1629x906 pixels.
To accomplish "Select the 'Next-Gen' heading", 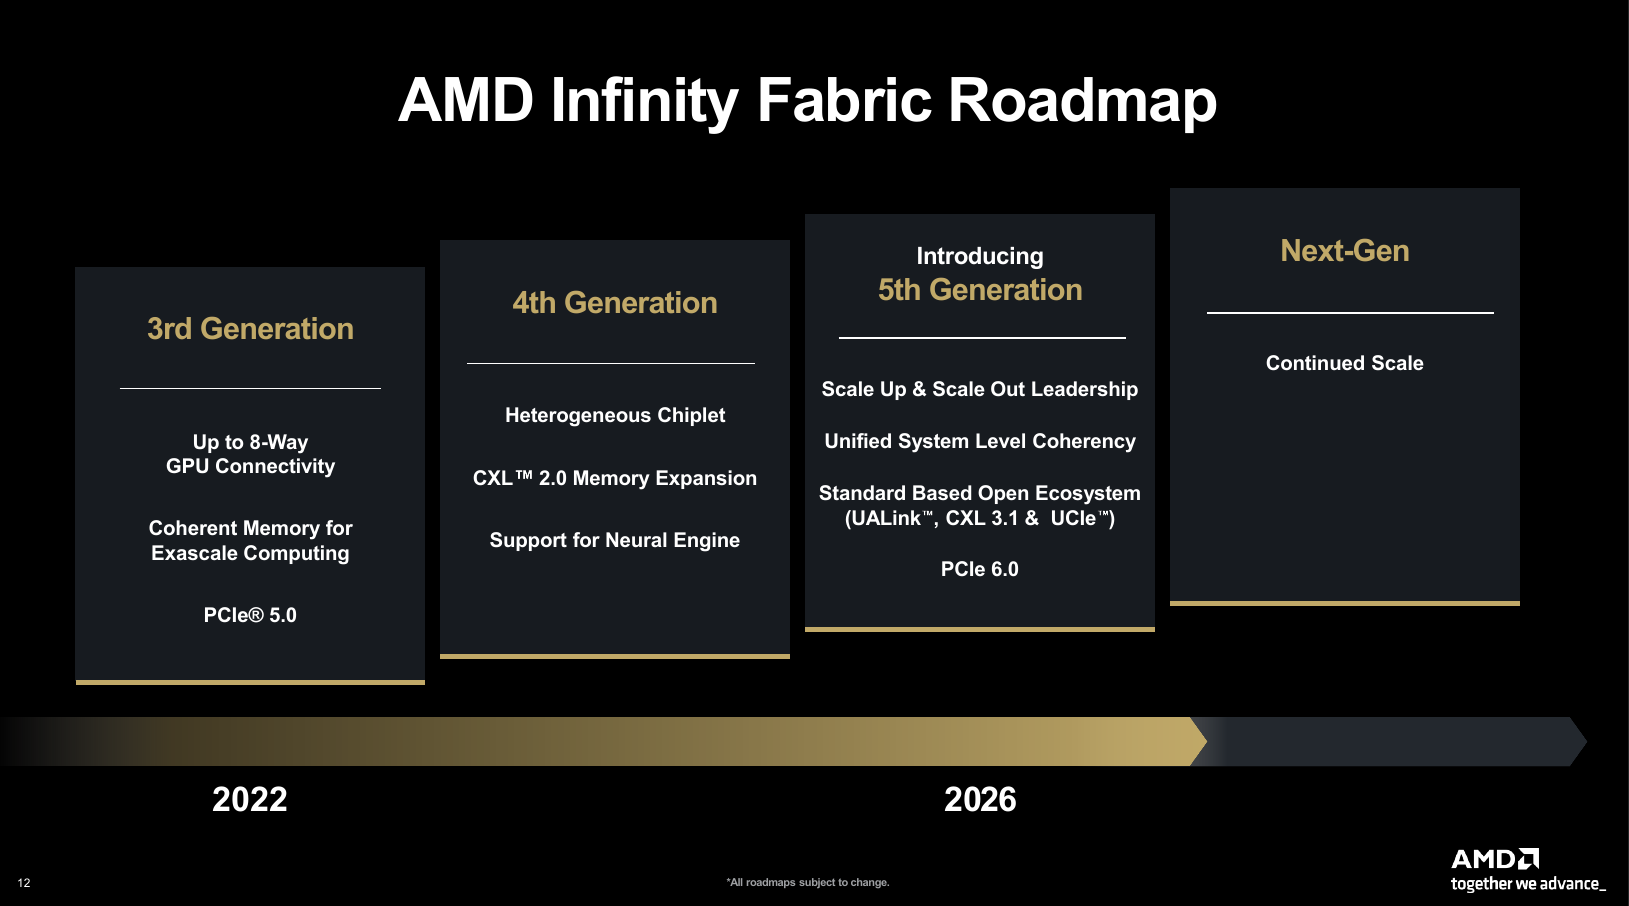I will 1345,251.
